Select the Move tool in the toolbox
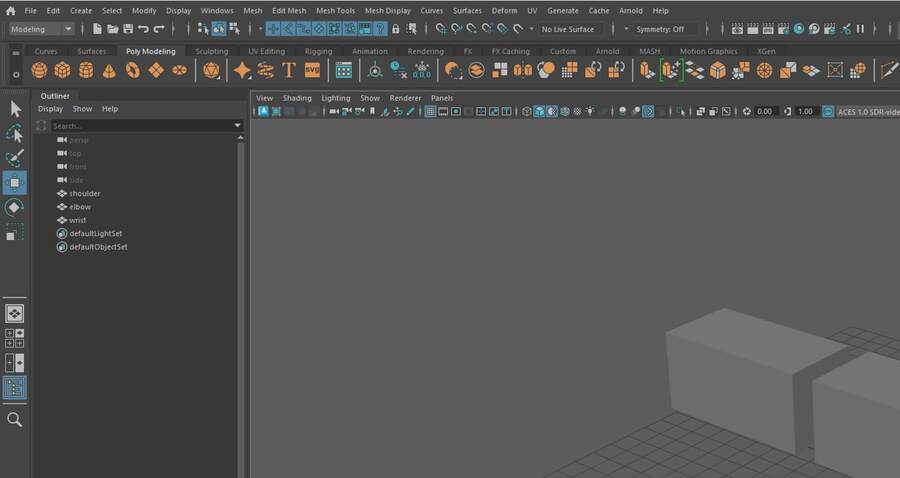Viewport: 900px width, 478px height. 15,183
